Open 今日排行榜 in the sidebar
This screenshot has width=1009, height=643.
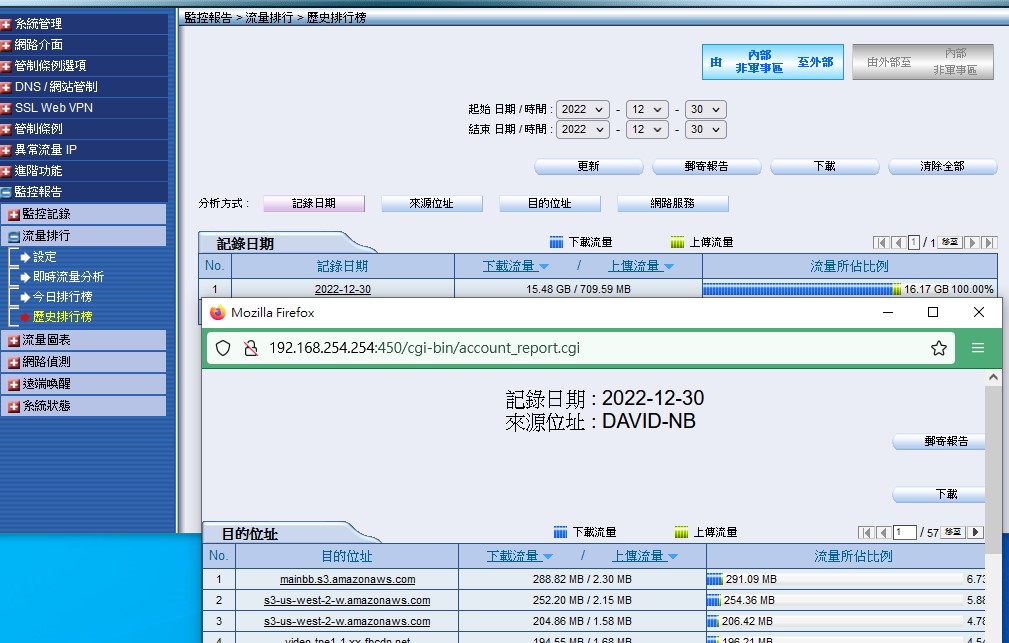point(62,297)
